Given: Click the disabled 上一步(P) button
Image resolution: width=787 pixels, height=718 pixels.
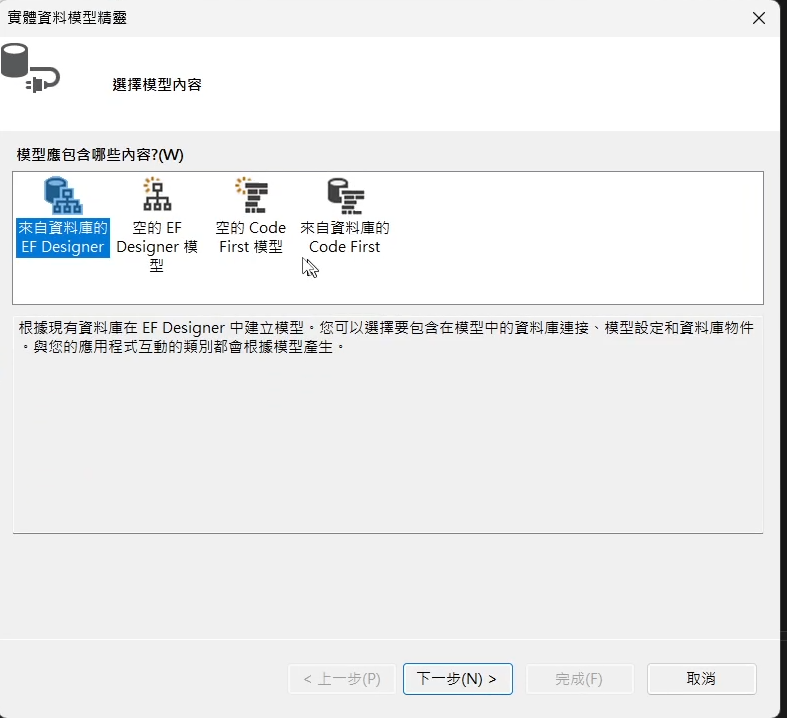Looking at the screenshot, I should point(342,679).
